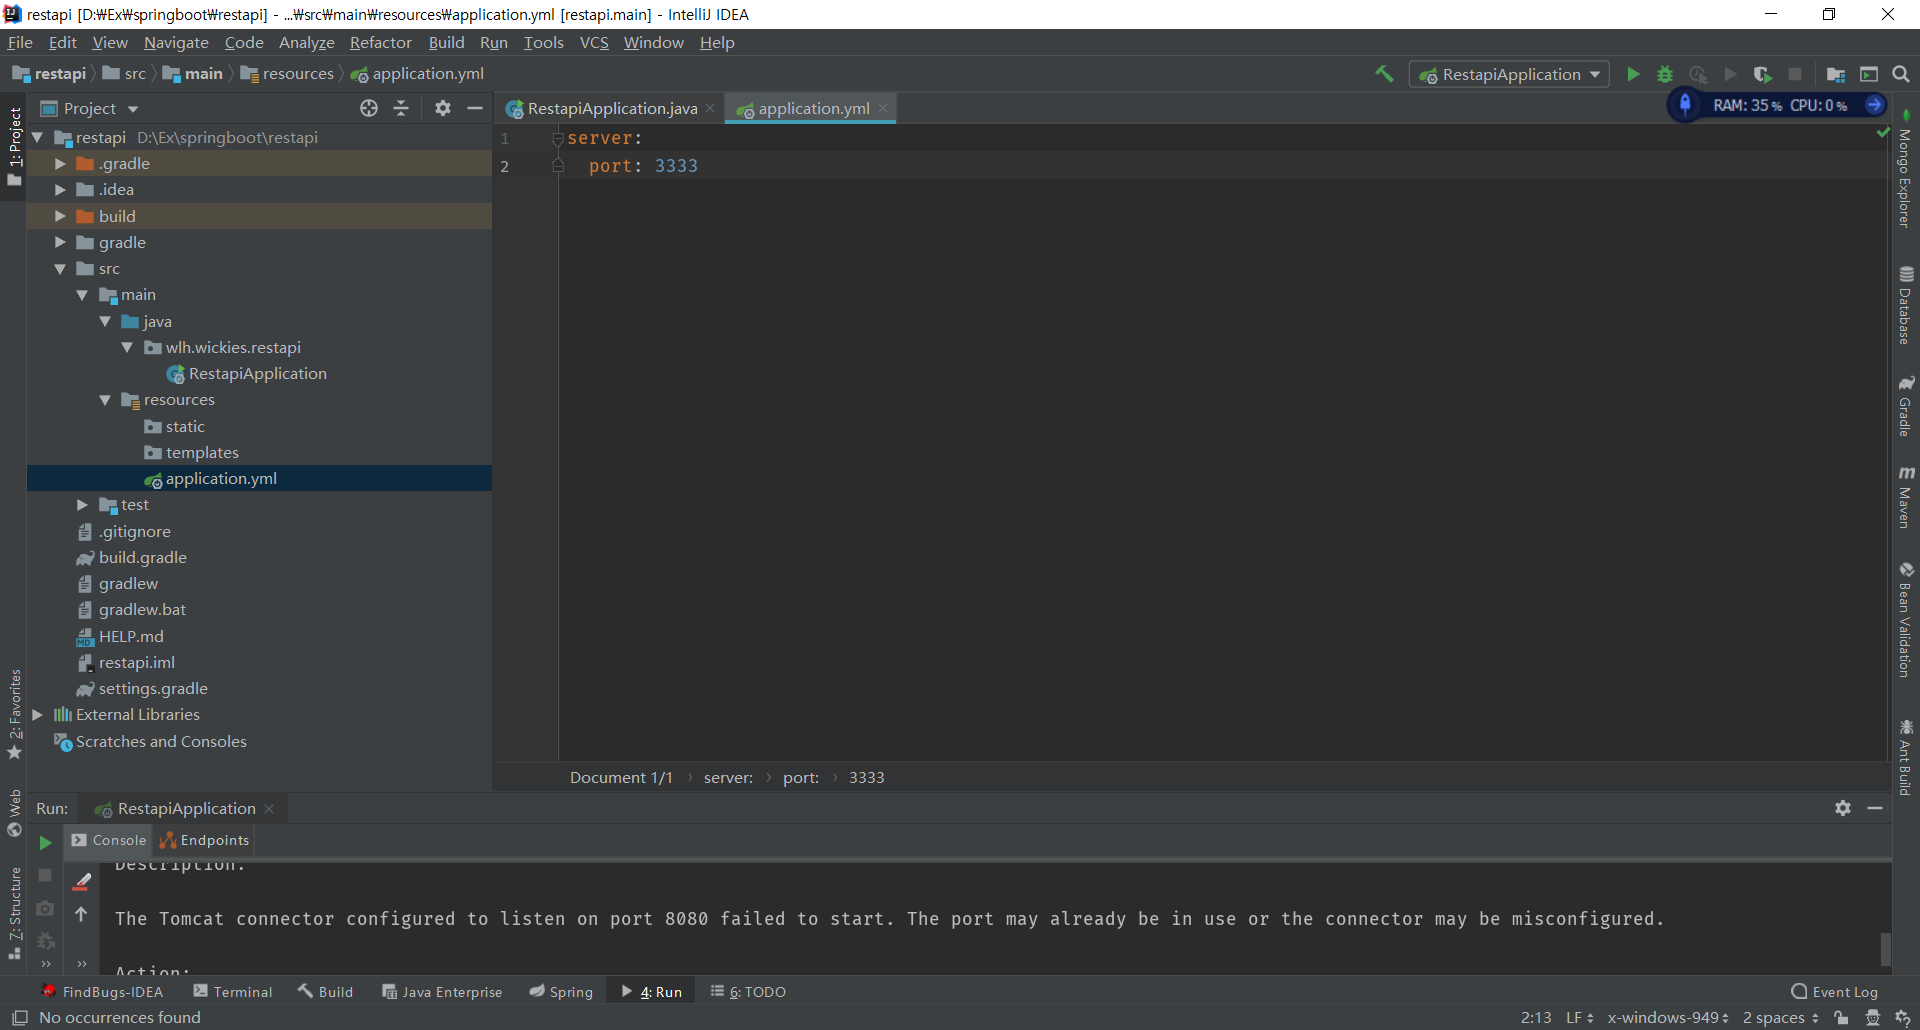Click resources breadcrumb in navigation bar
The image size is (1920, 1030).
coord(287,74)
